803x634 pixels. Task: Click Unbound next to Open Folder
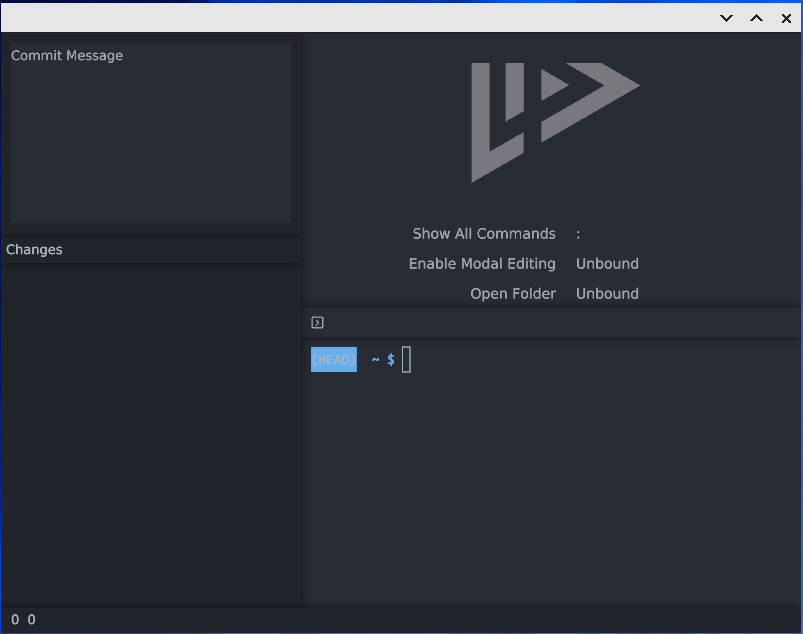pyautogui.click(x=607, y=293)
